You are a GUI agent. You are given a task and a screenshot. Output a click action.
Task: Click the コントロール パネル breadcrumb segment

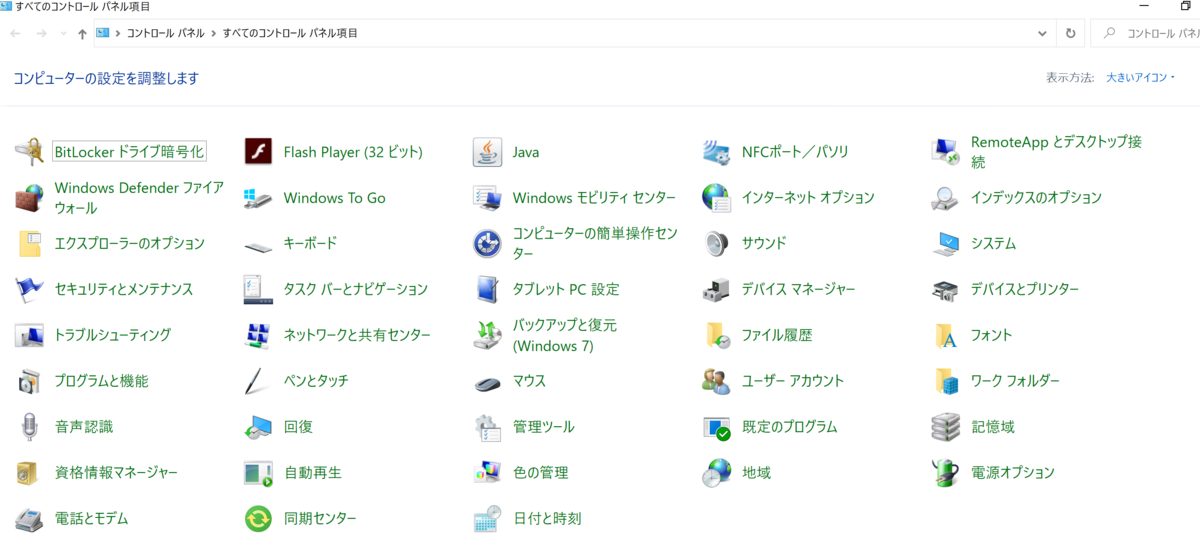pyautogui.click(x=165, y=33)
